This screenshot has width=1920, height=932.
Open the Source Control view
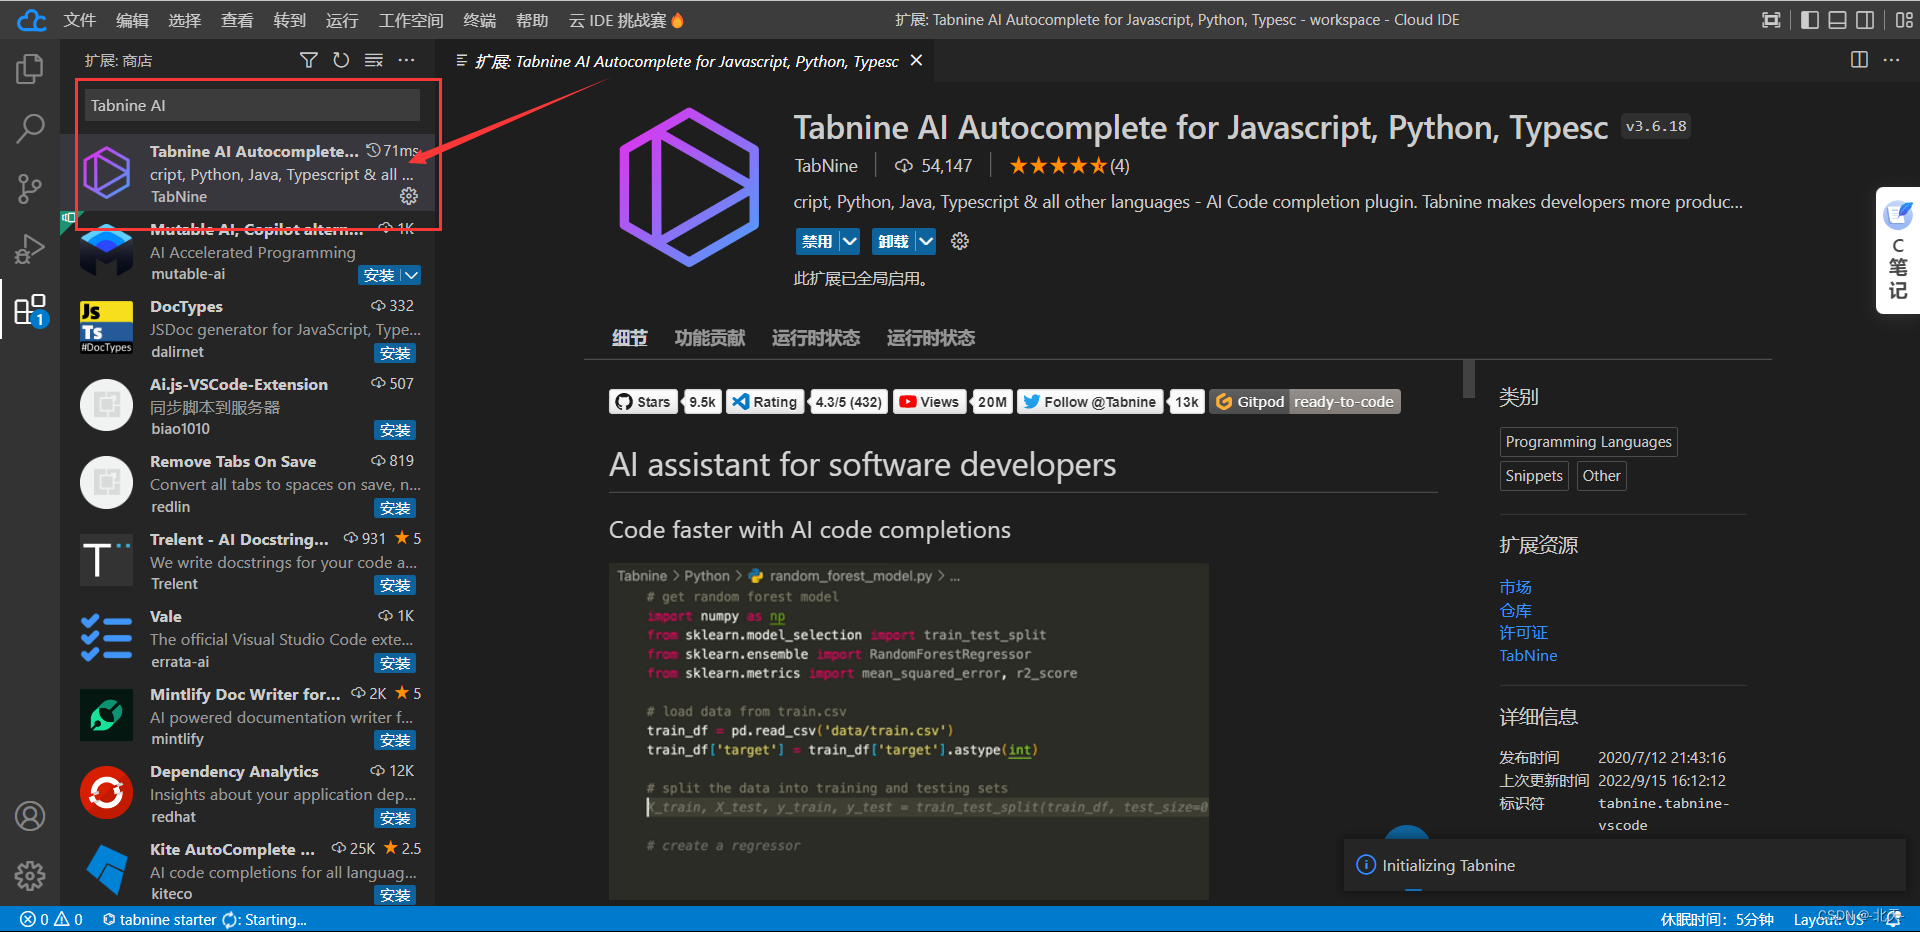point(30,188)
